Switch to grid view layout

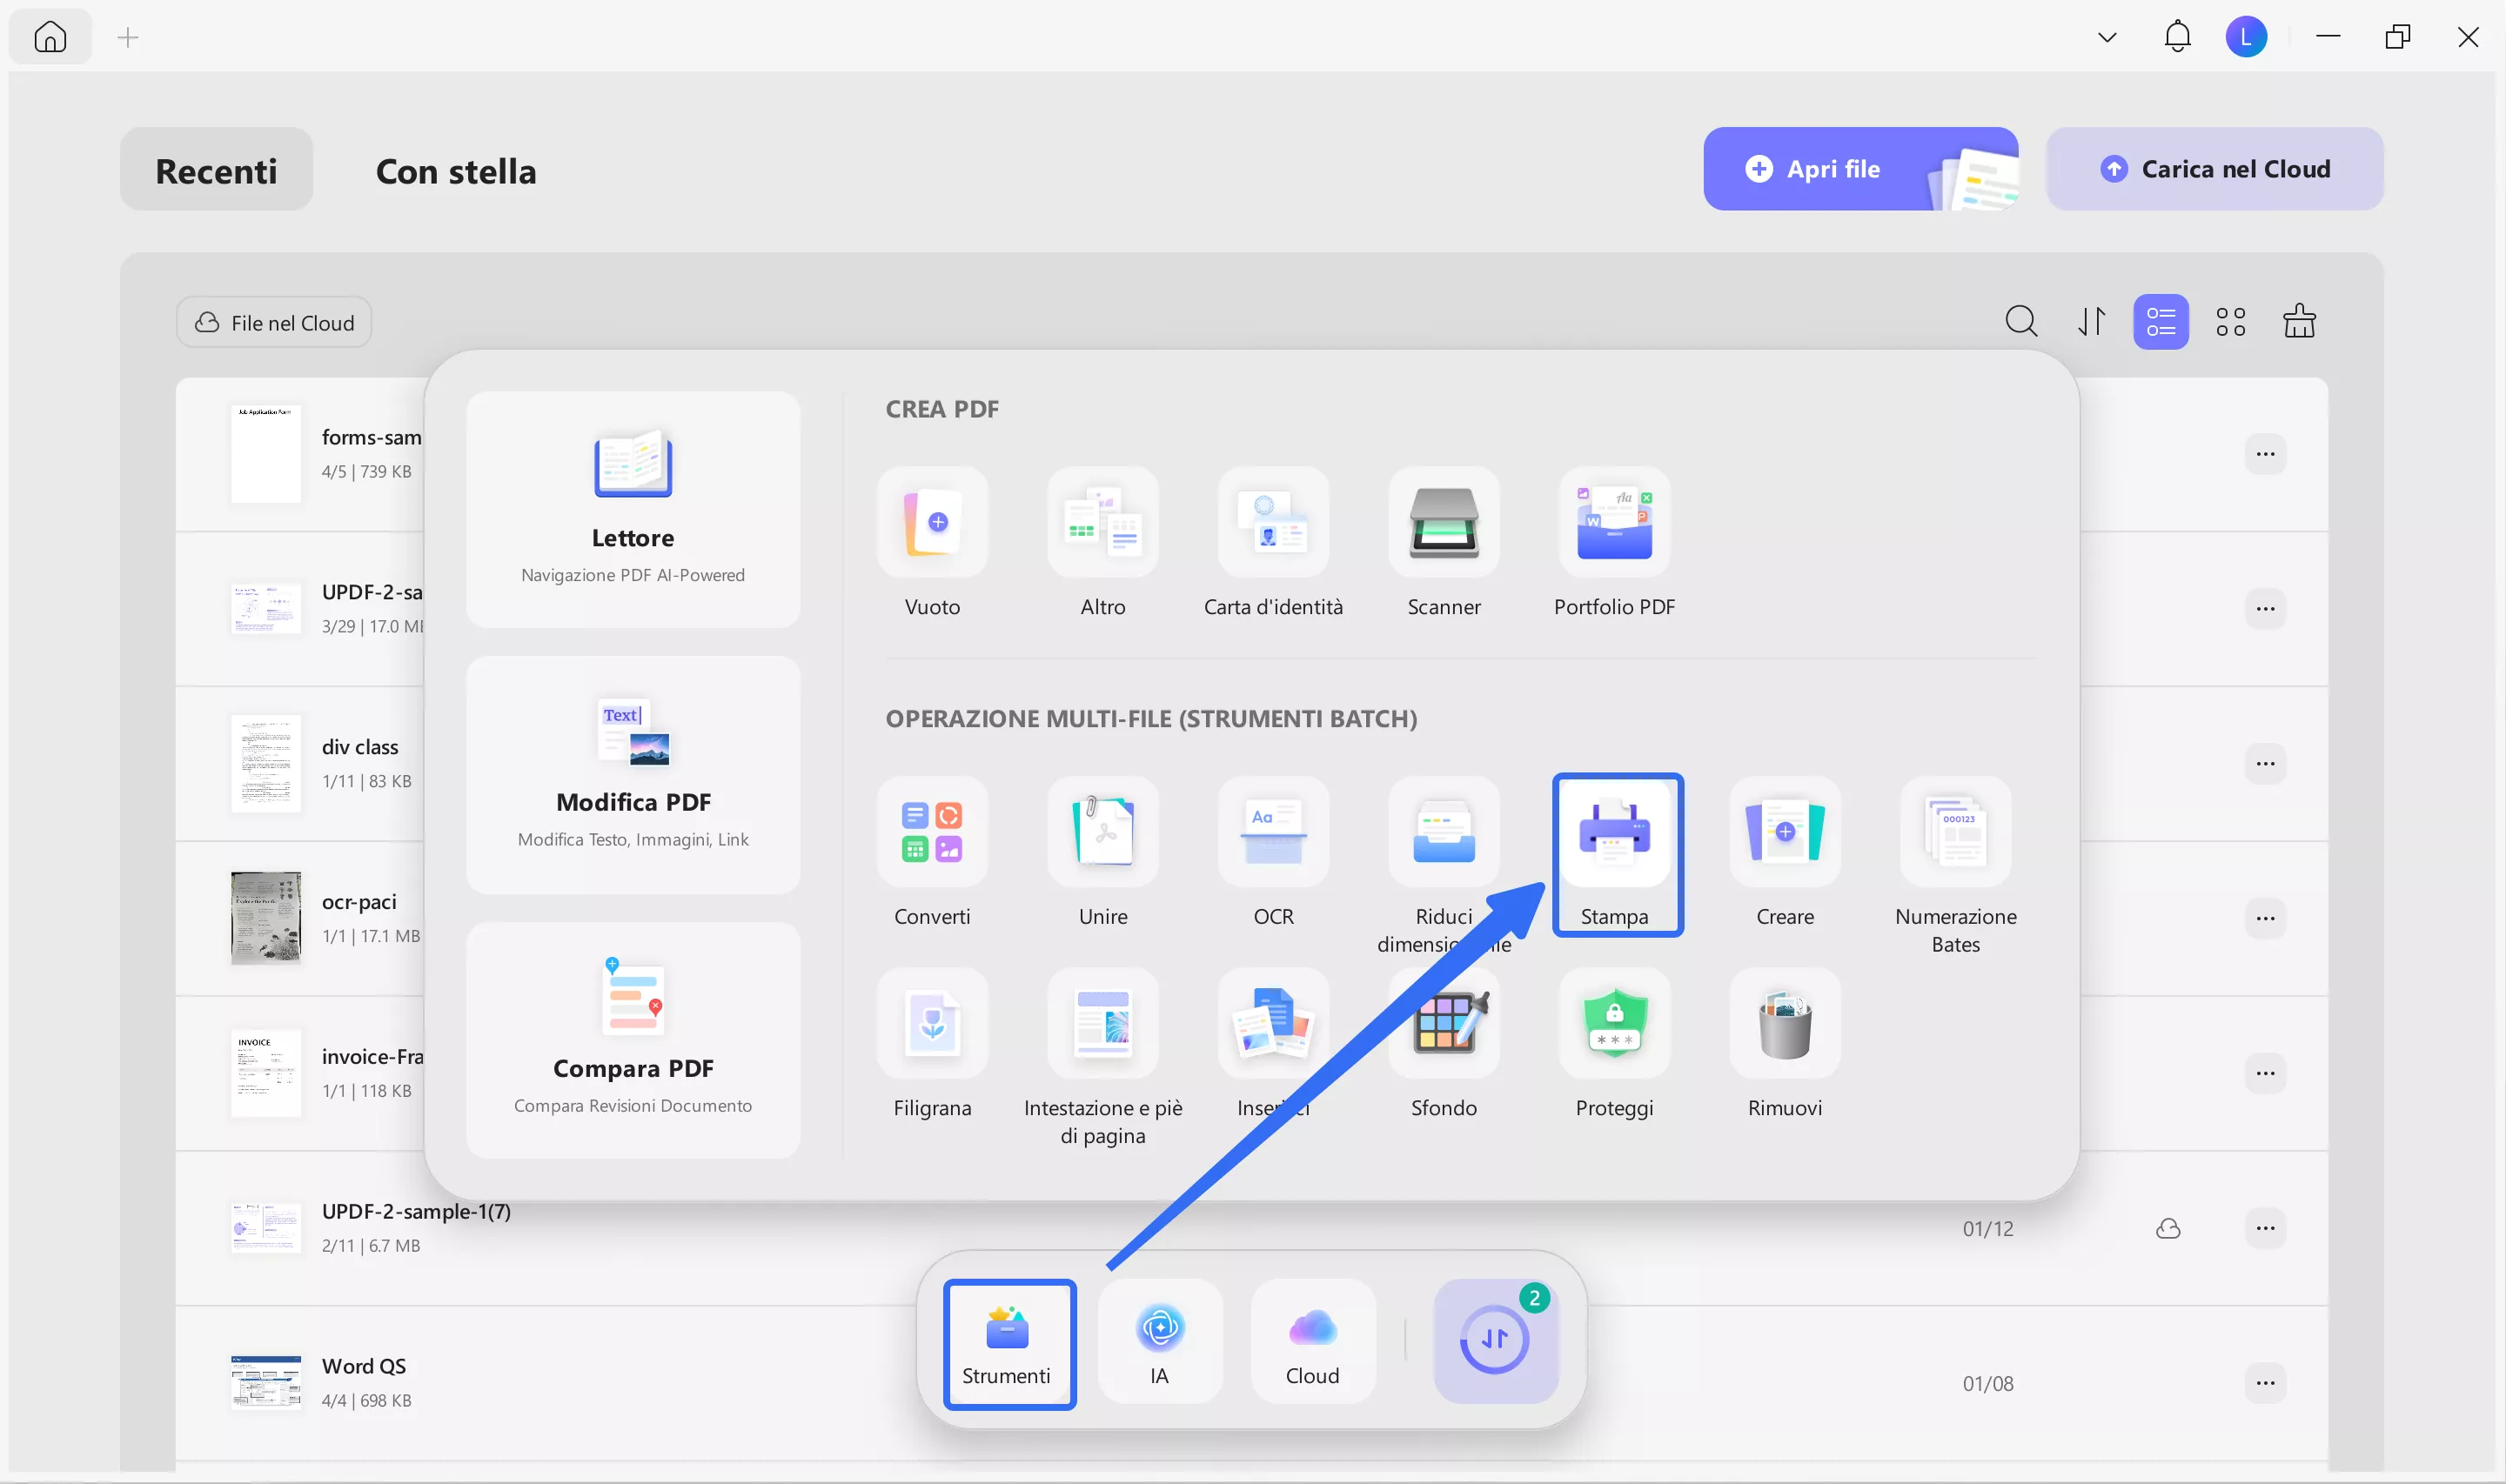(2230, 322)
